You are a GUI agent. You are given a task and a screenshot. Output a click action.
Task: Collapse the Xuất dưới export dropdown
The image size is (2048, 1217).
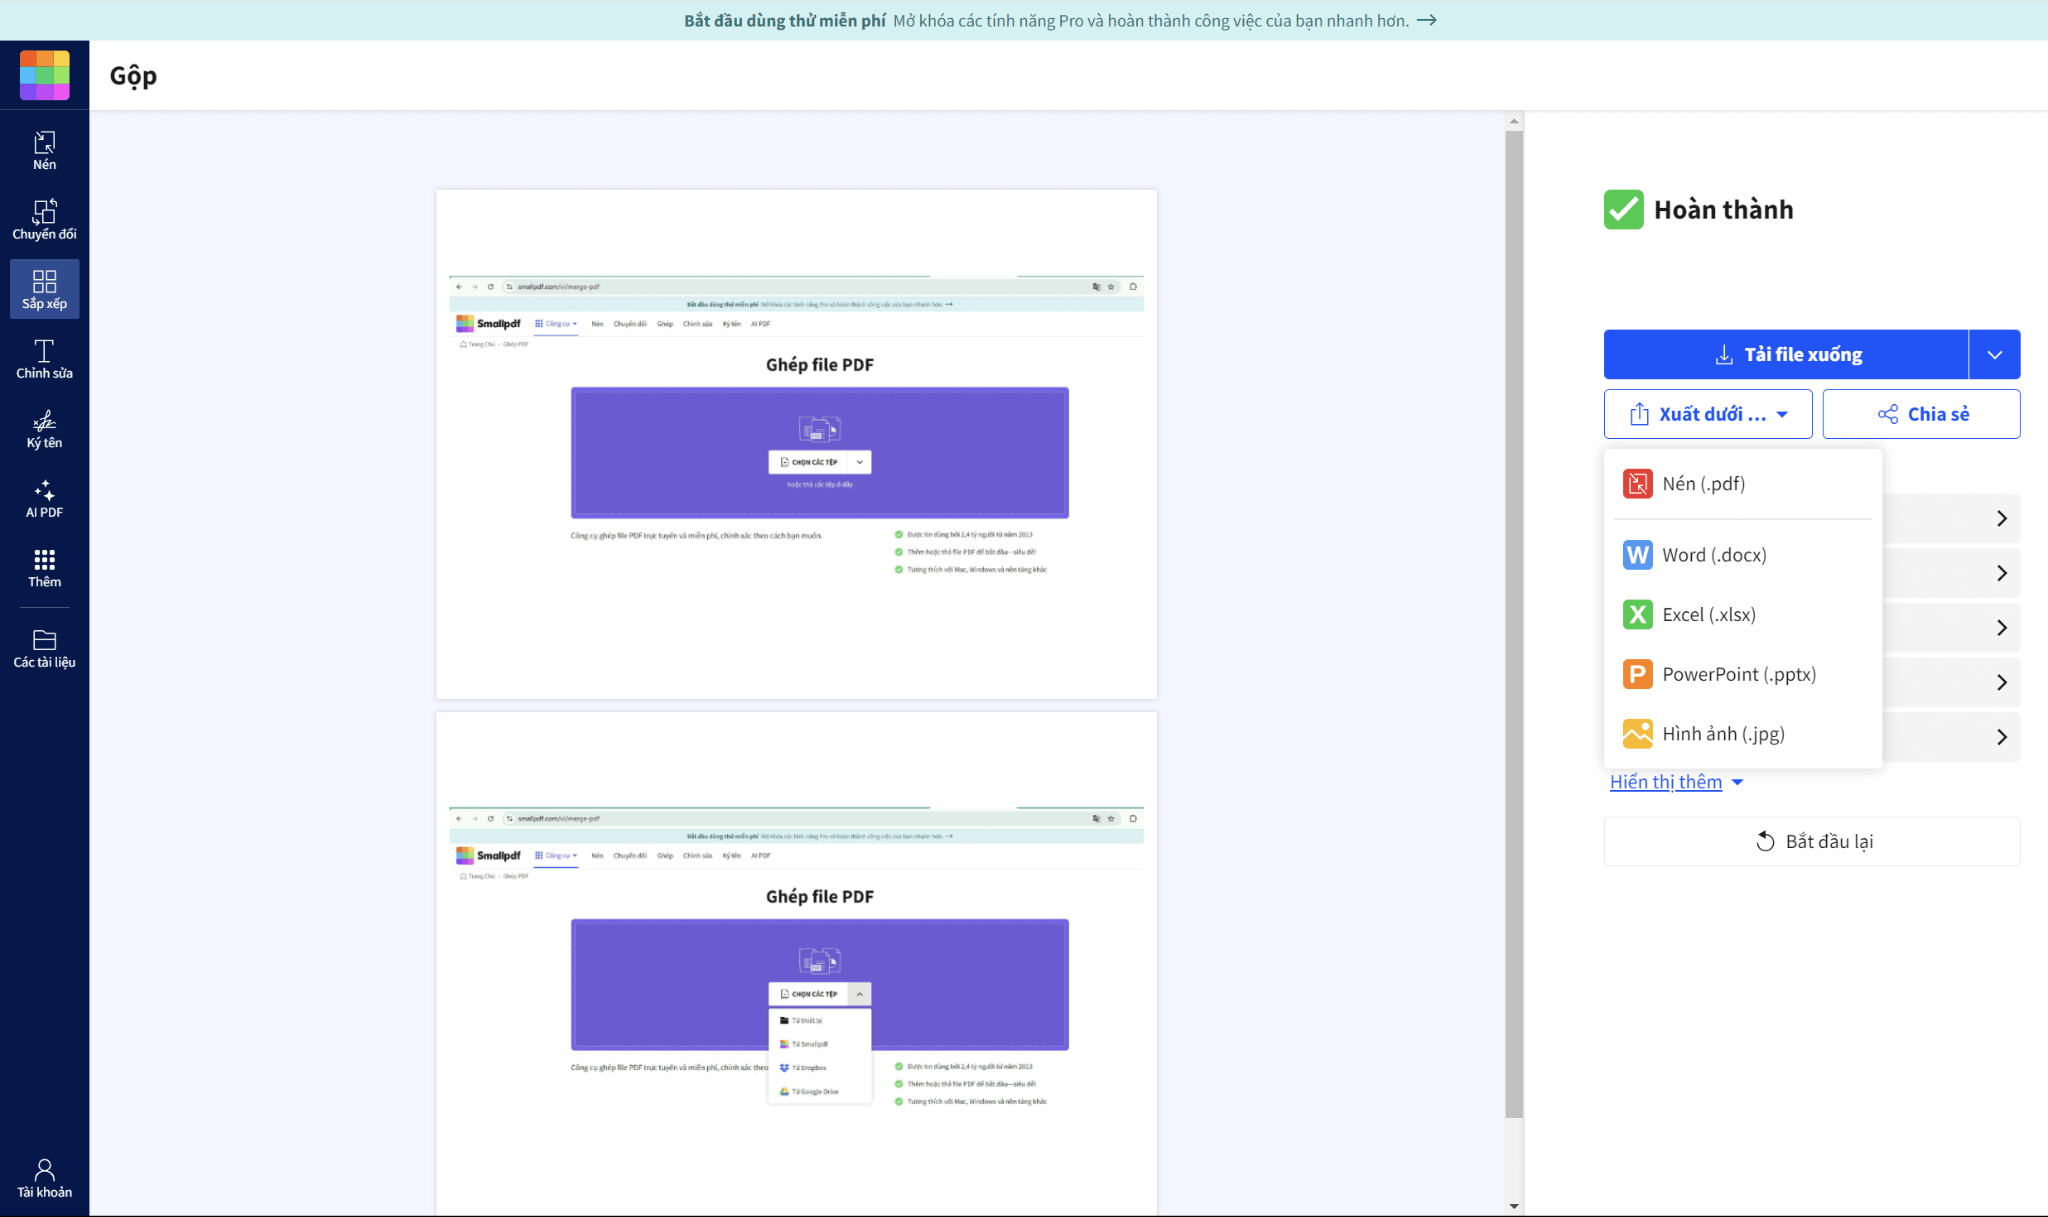coord(1707,414)
